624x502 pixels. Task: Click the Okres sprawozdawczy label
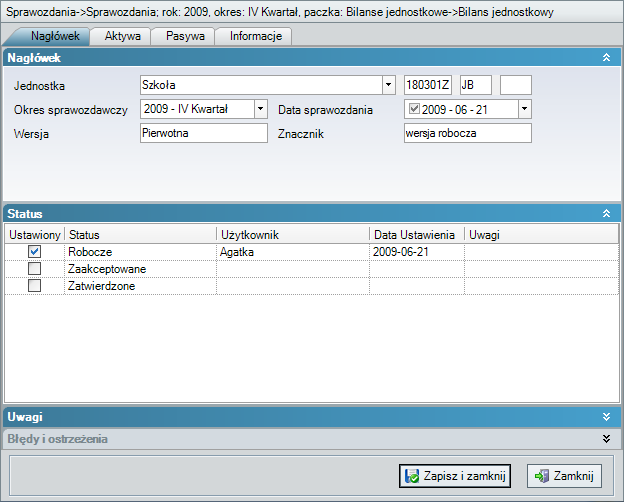point(71,110)
